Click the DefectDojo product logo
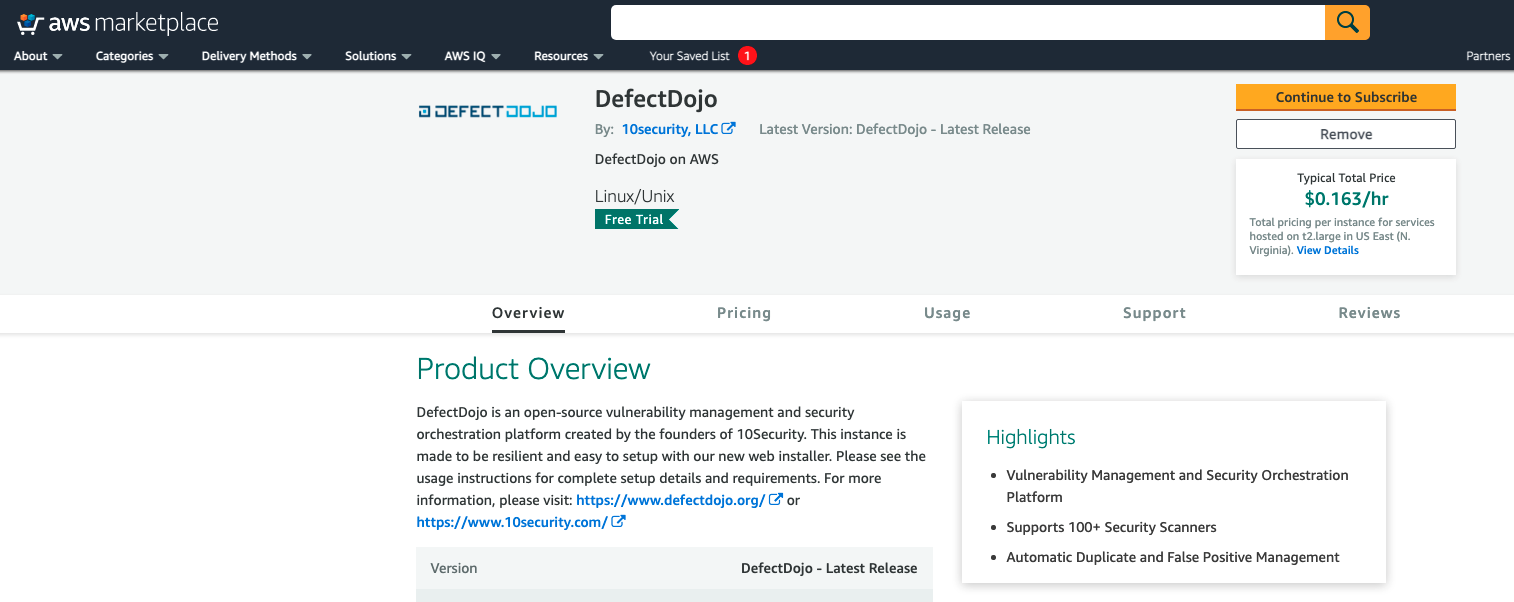The height and width of the screenshot is (602, 1514). (x=488, y=110)
